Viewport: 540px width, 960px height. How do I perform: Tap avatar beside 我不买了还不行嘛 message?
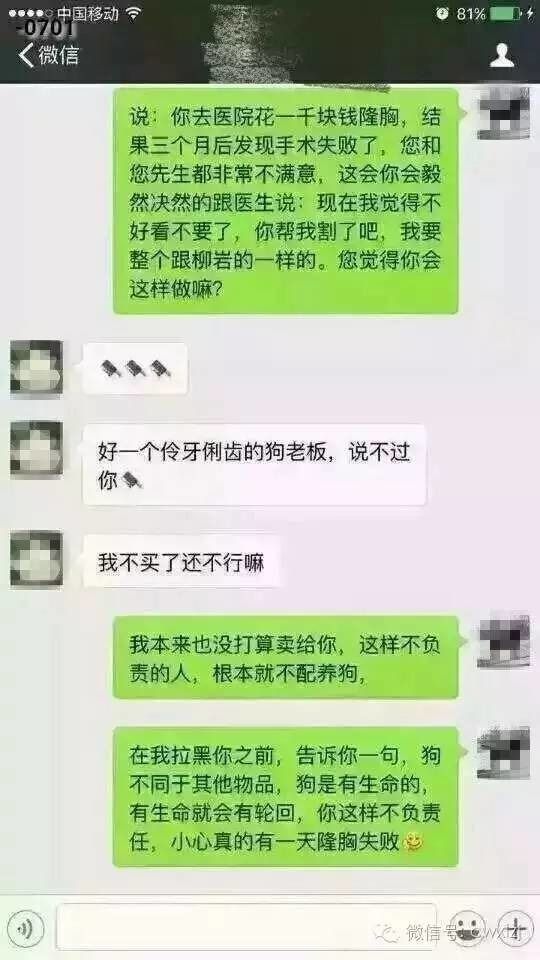pyautogui.click(x=36, y=560)
